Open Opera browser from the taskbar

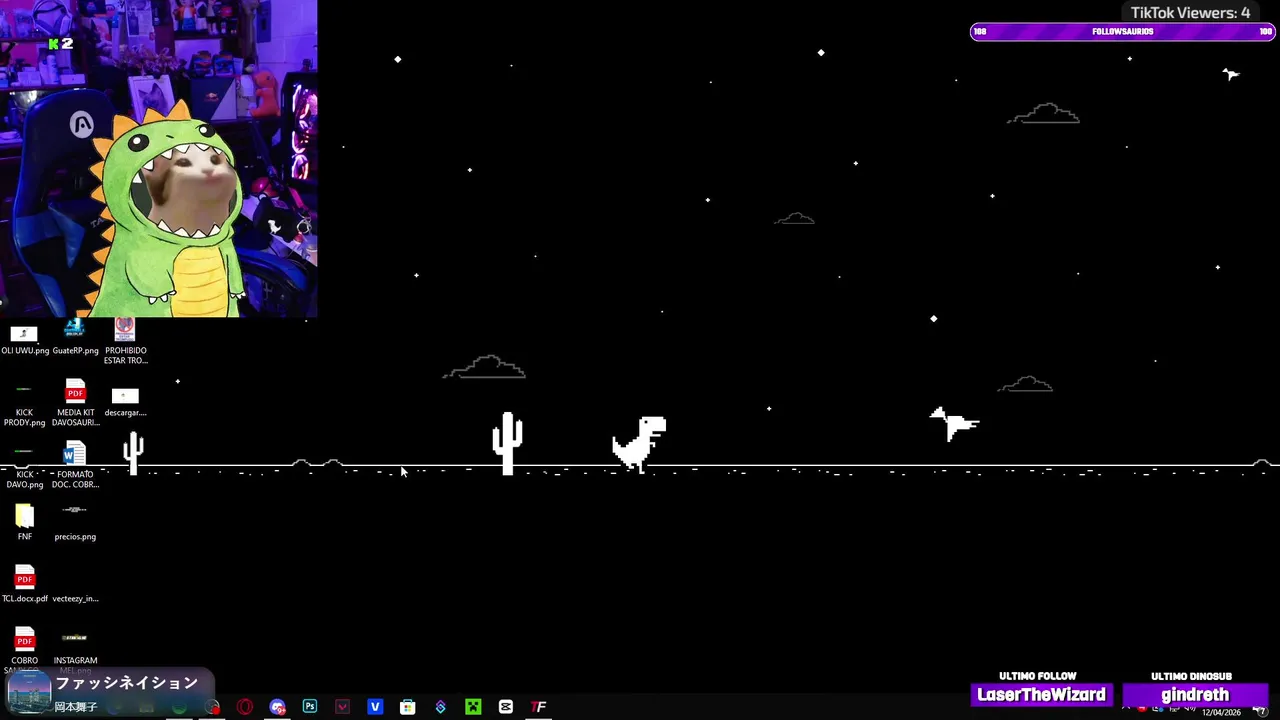[x=244, y=707]
